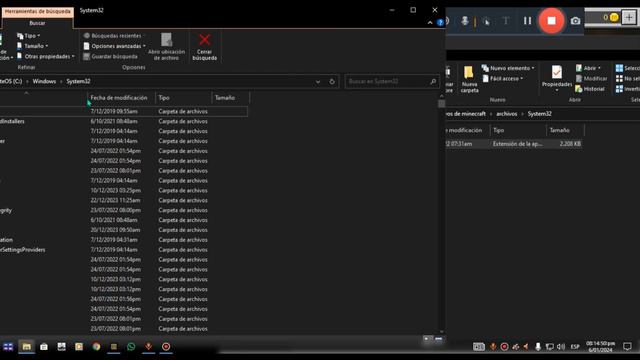Viewport: 640px width, 360px height.
Task: Select the Herramientas de búsqueda tab
Action: 38,11
